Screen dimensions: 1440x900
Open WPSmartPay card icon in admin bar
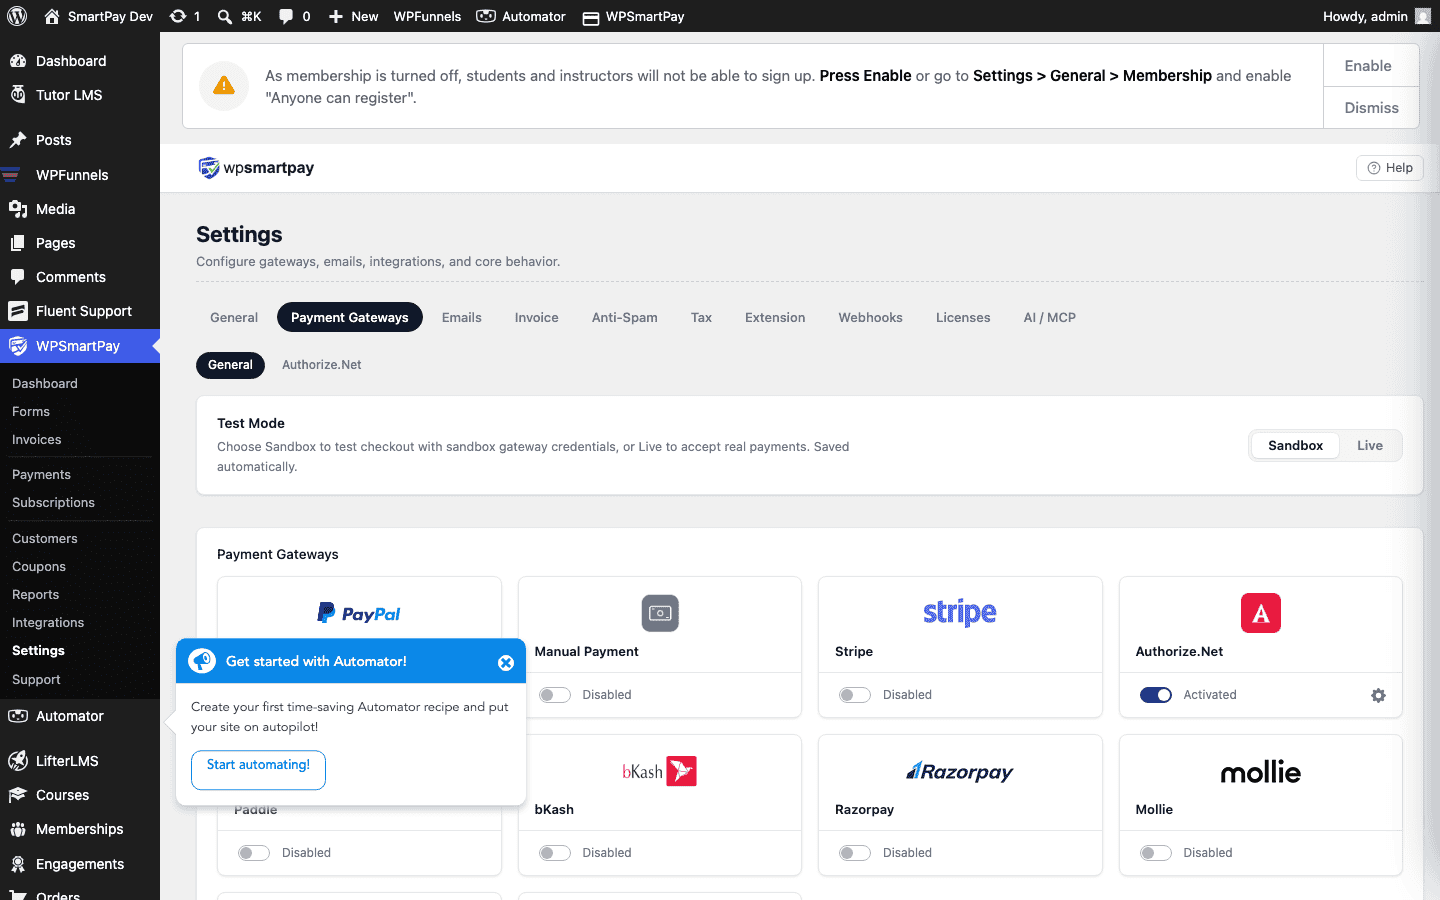(591, 17)
